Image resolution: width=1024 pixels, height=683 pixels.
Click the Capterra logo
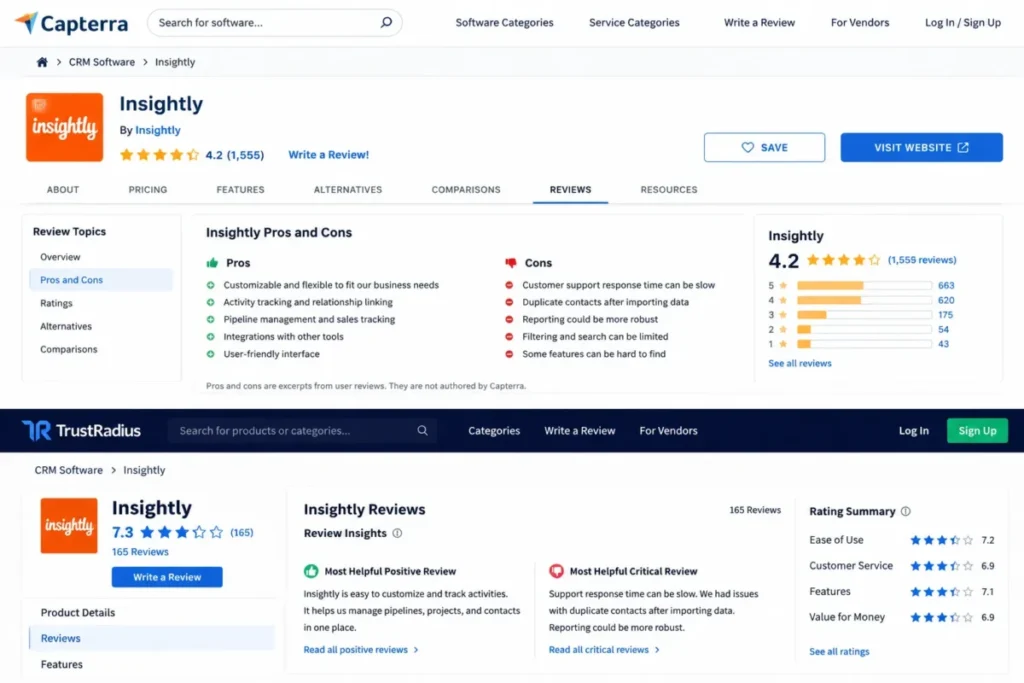71,24
